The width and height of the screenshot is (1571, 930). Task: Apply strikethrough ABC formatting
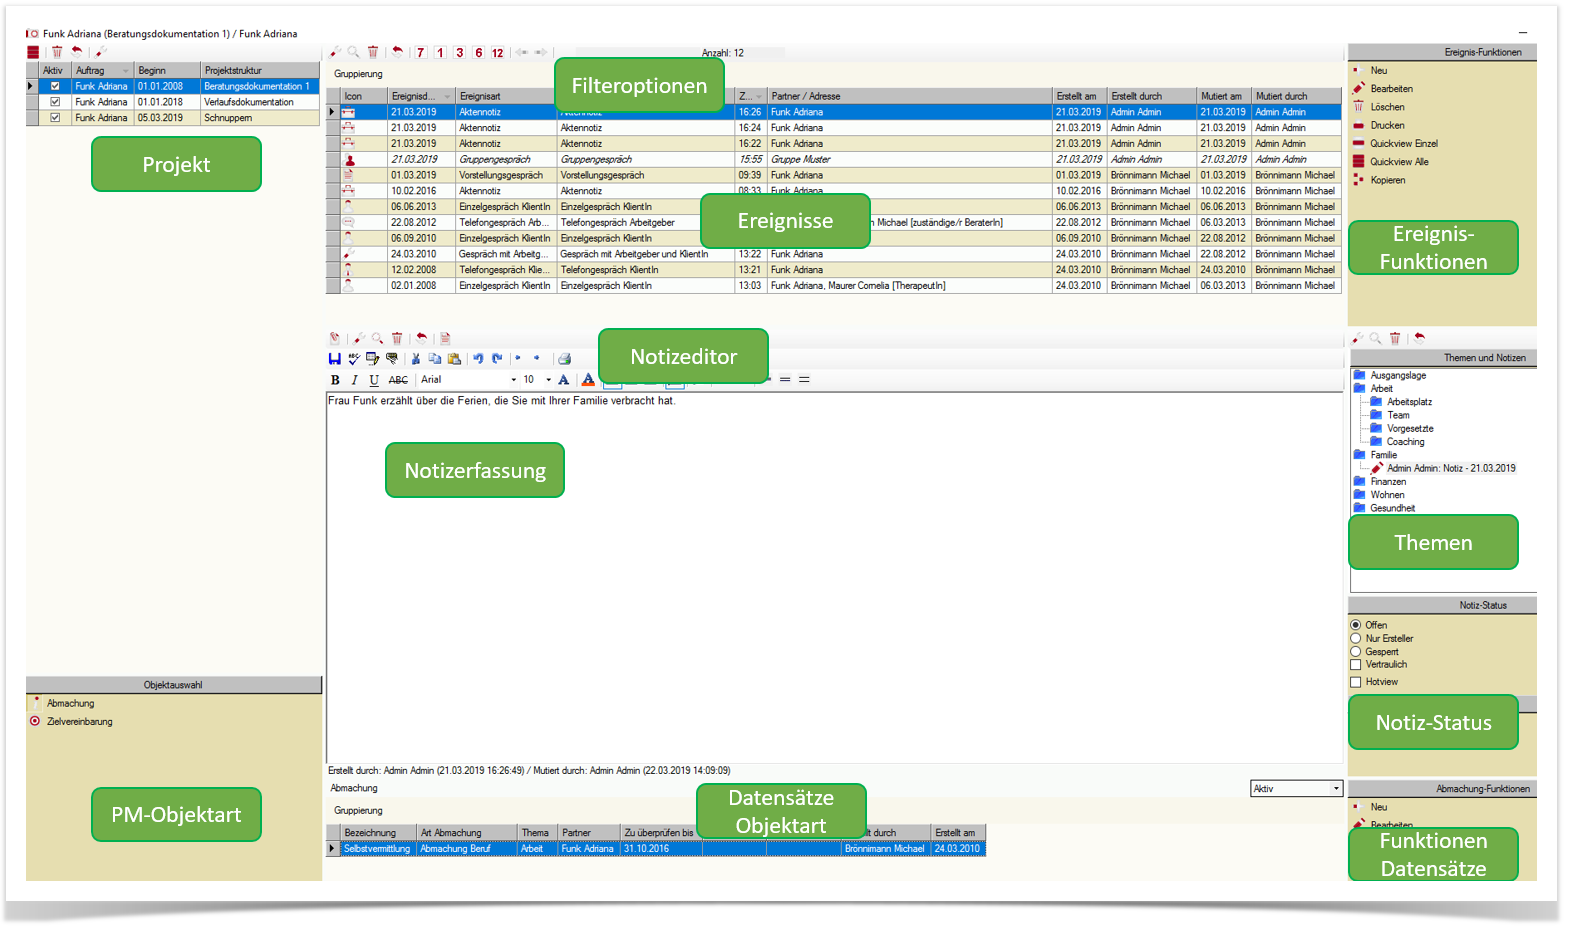[398, 380]
